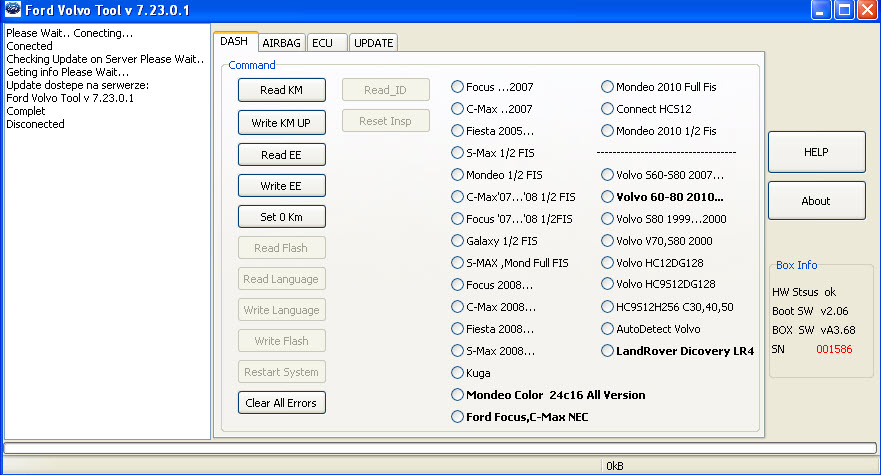Viewport: 881px width, 475px height.
Task: Click the Read EE button
Action: click(281, 155)
